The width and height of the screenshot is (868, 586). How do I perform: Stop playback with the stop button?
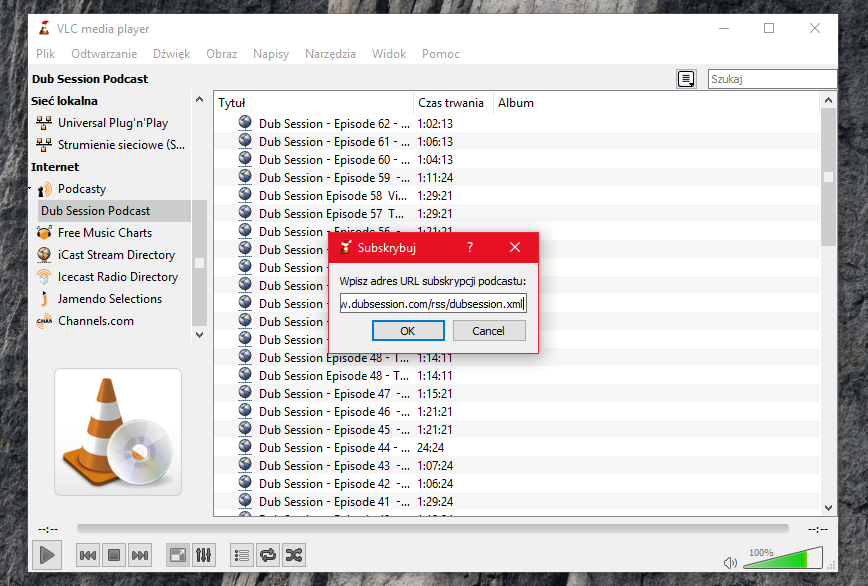tap(114, 555)
